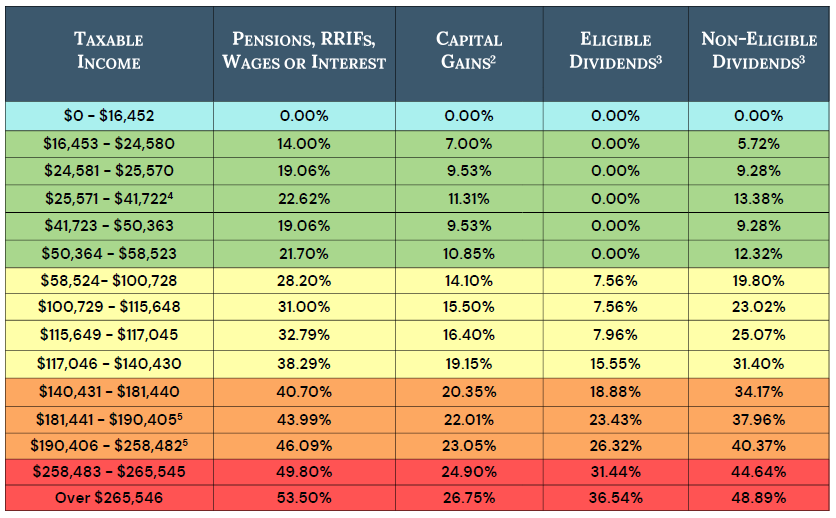Select the $181,441 - $190,405 bracket cell
836x518 pixels.
(109, 418)
